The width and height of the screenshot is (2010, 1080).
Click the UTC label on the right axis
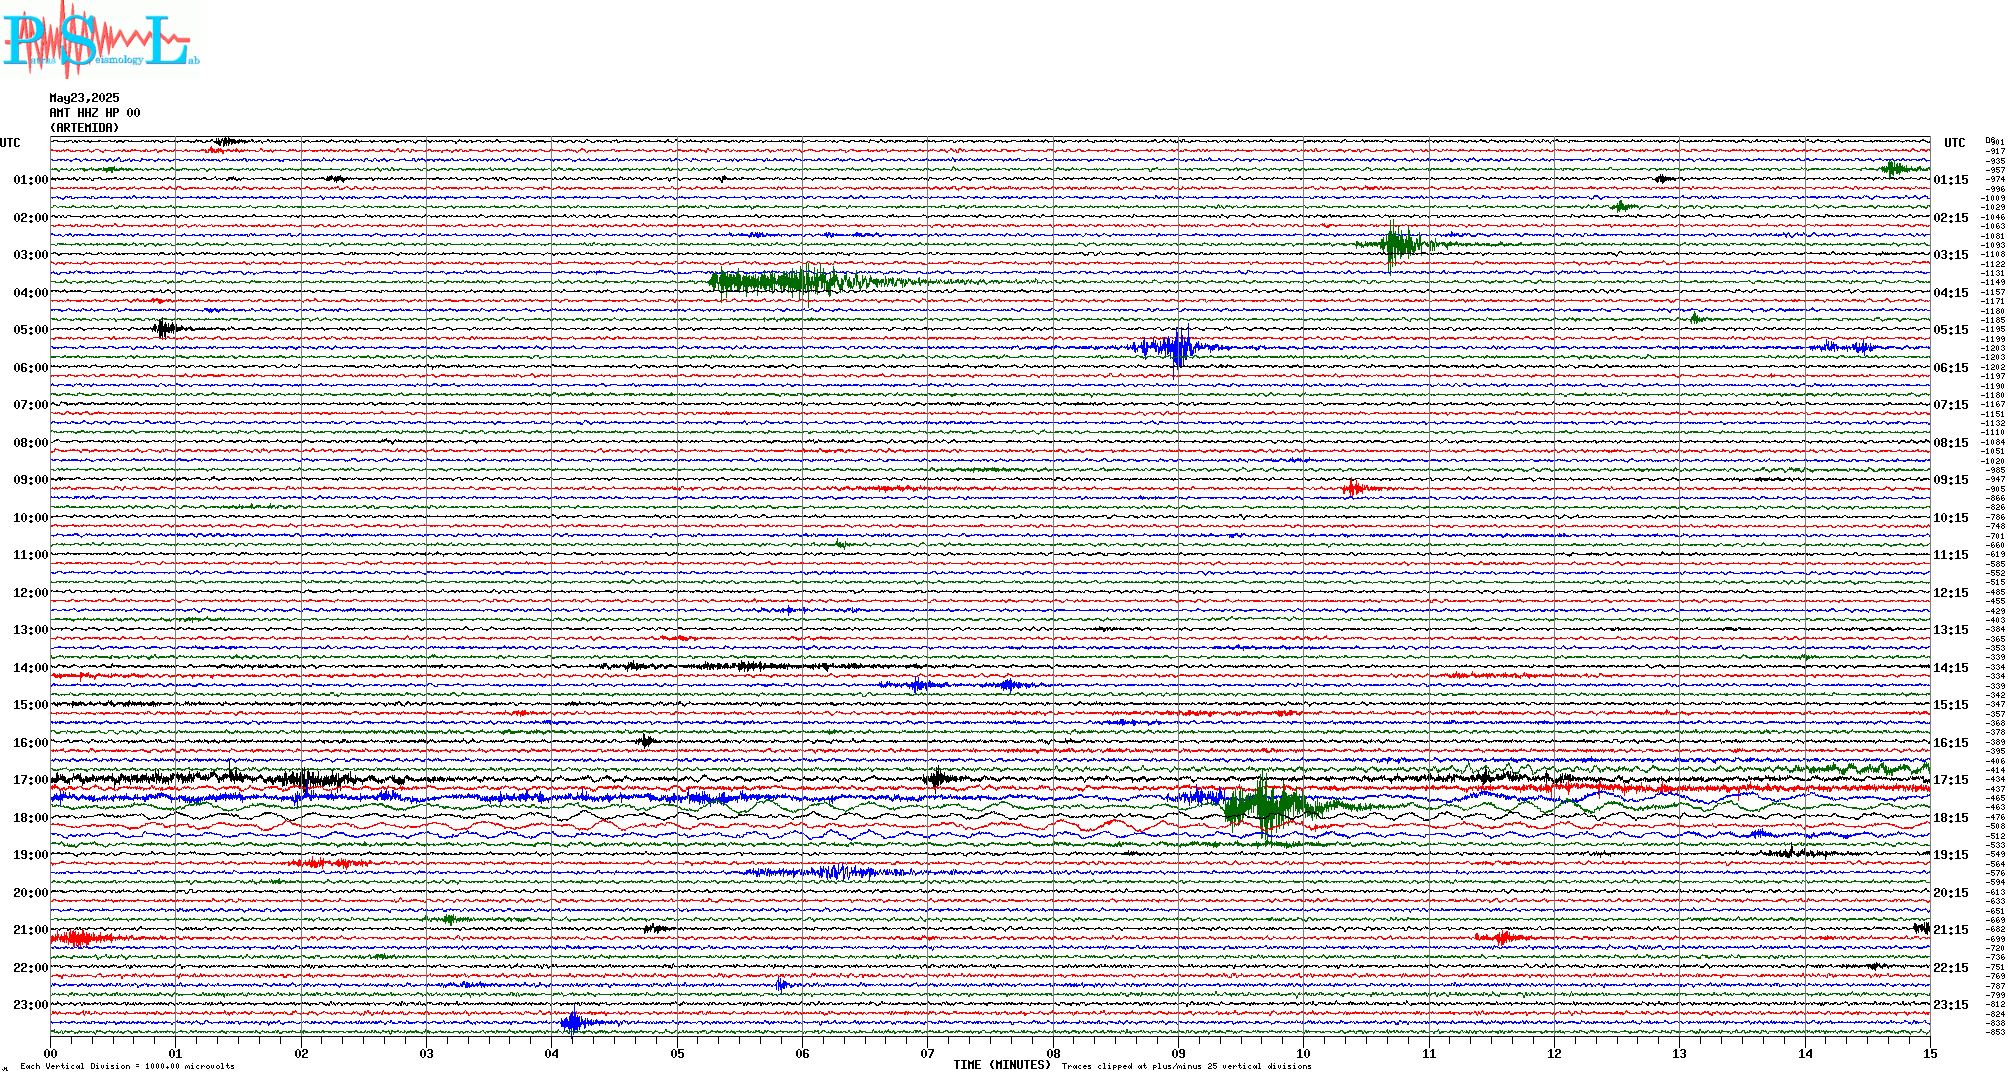pos(1954,143)
